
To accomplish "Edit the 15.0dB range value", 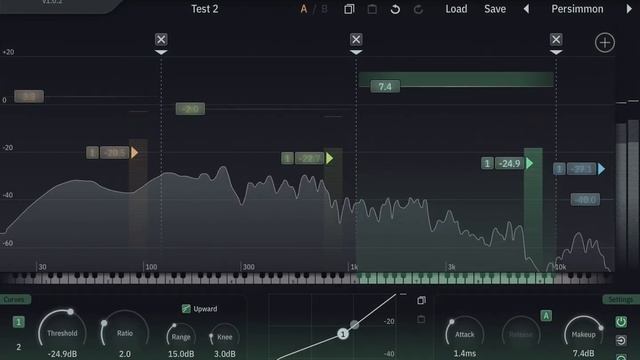I will [181, 354].
